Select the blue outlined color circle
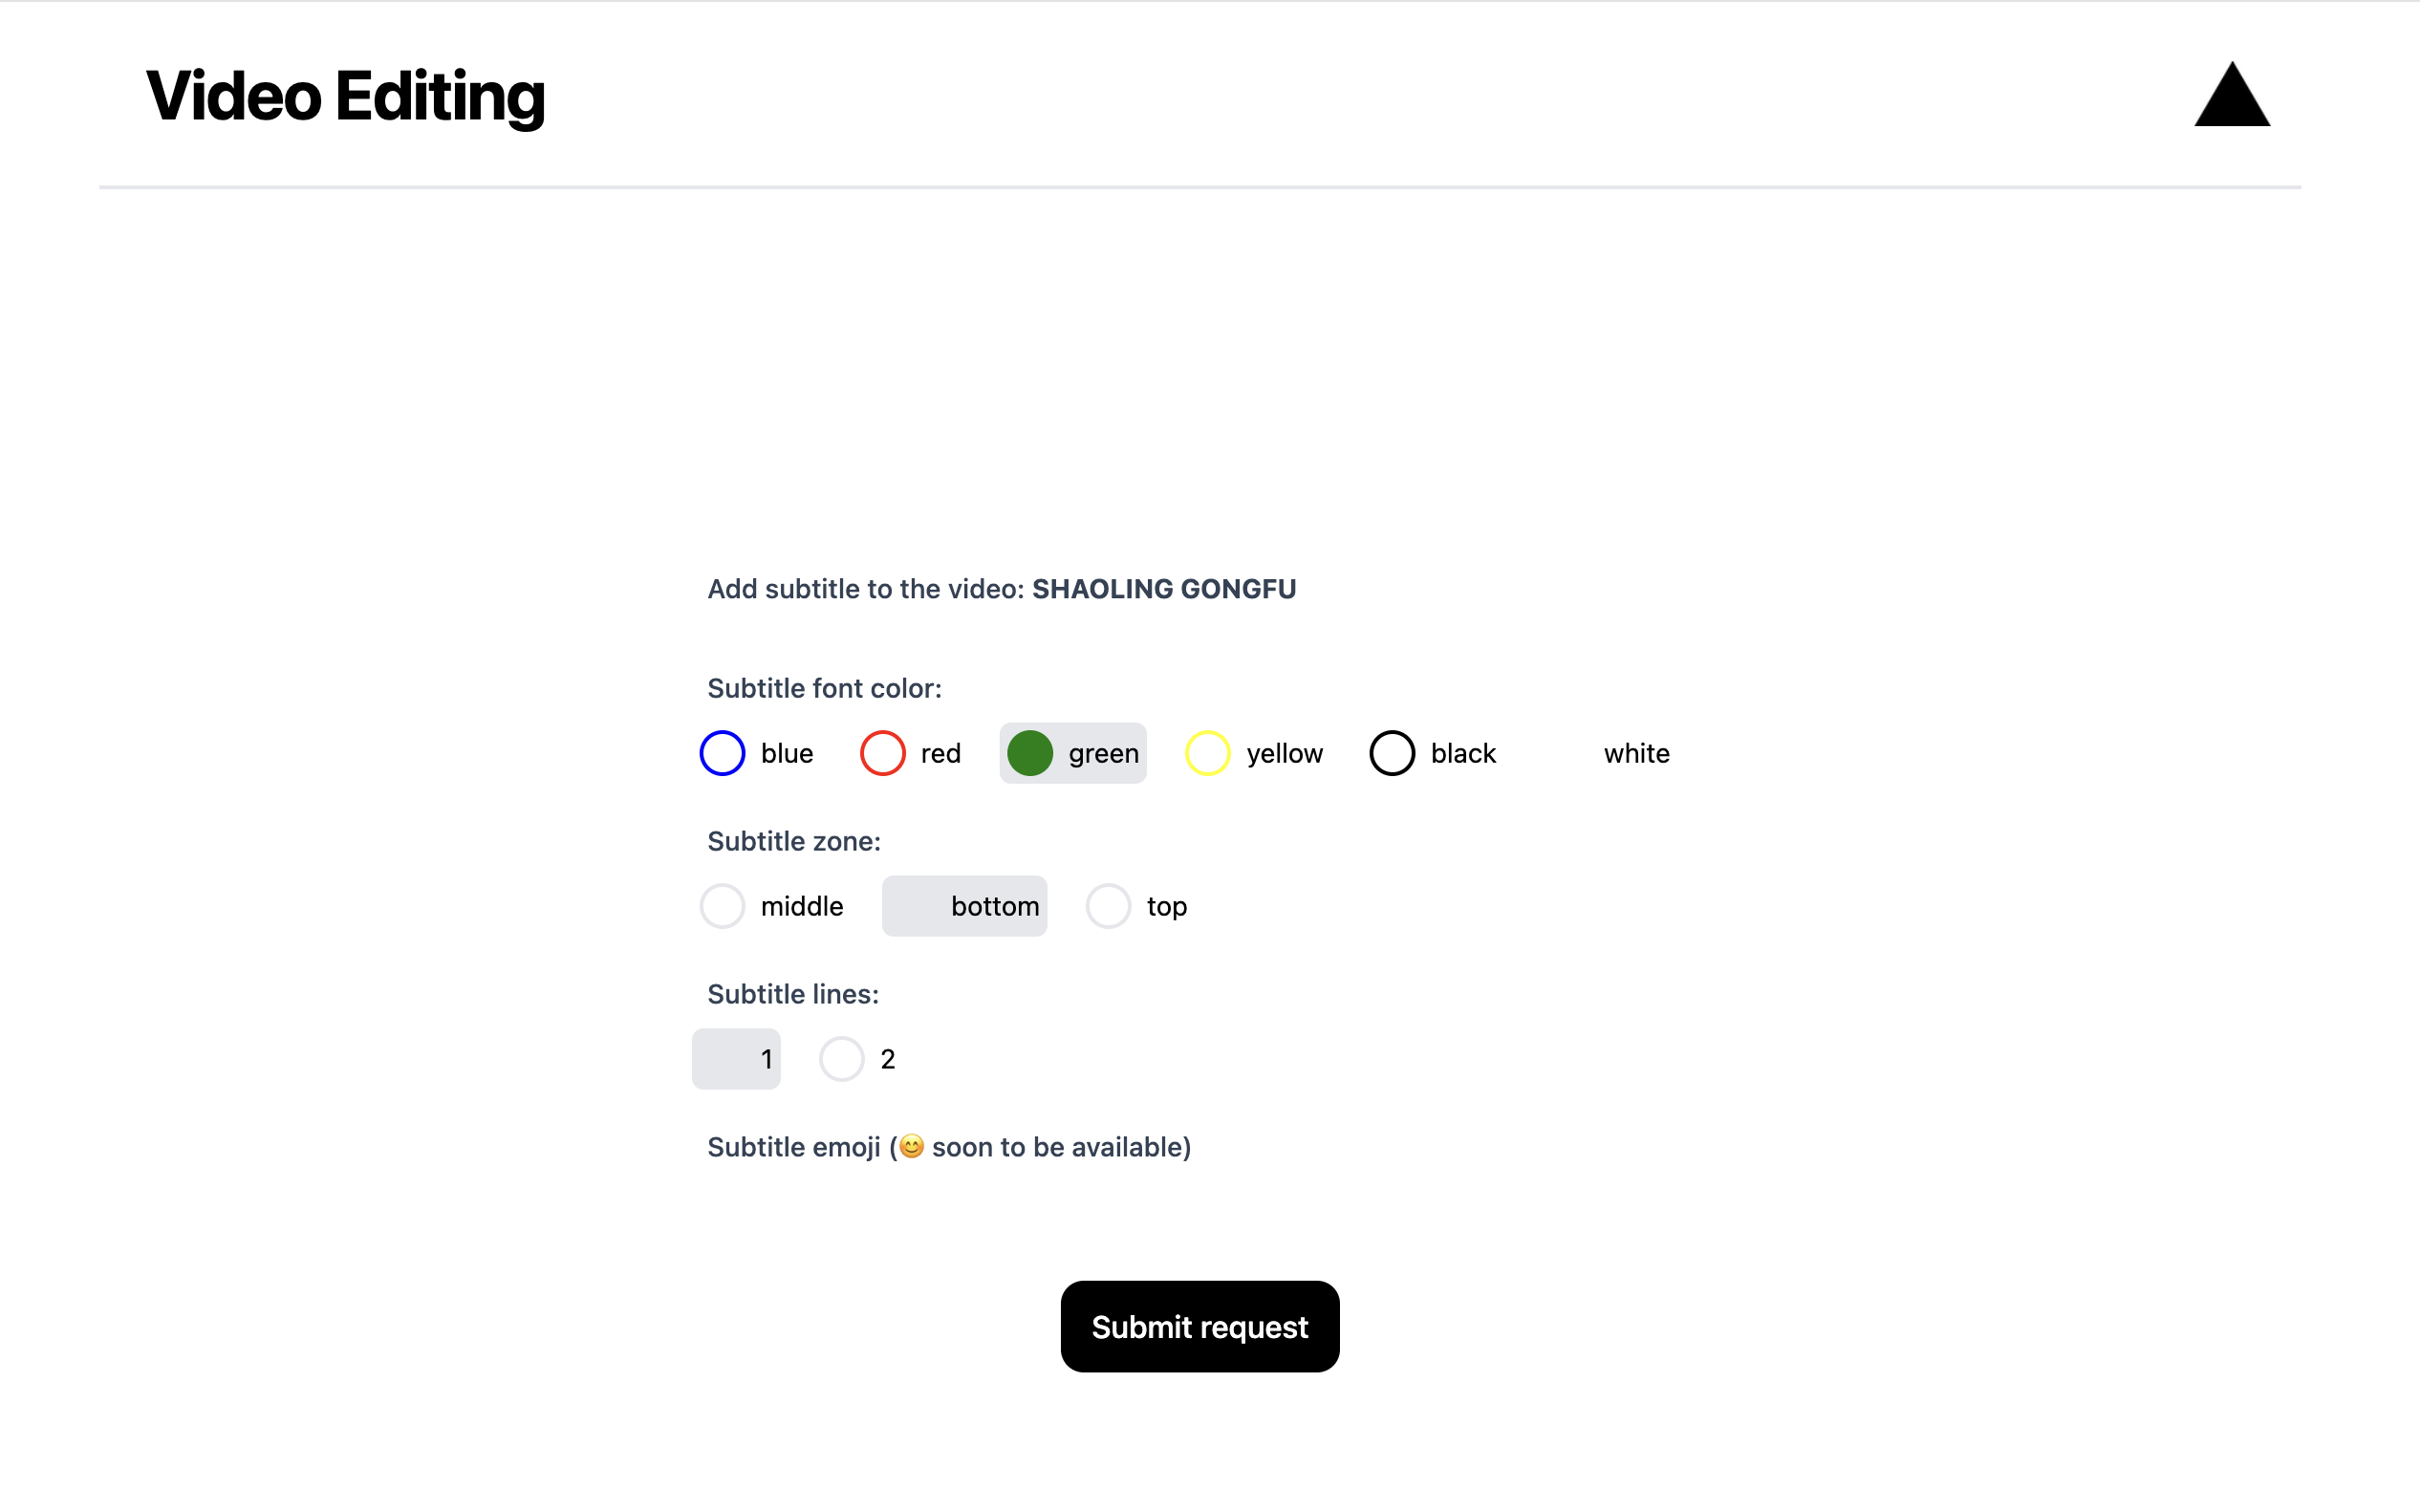Viewport: 2420px width, 1512px height. [x=722, y=753]
